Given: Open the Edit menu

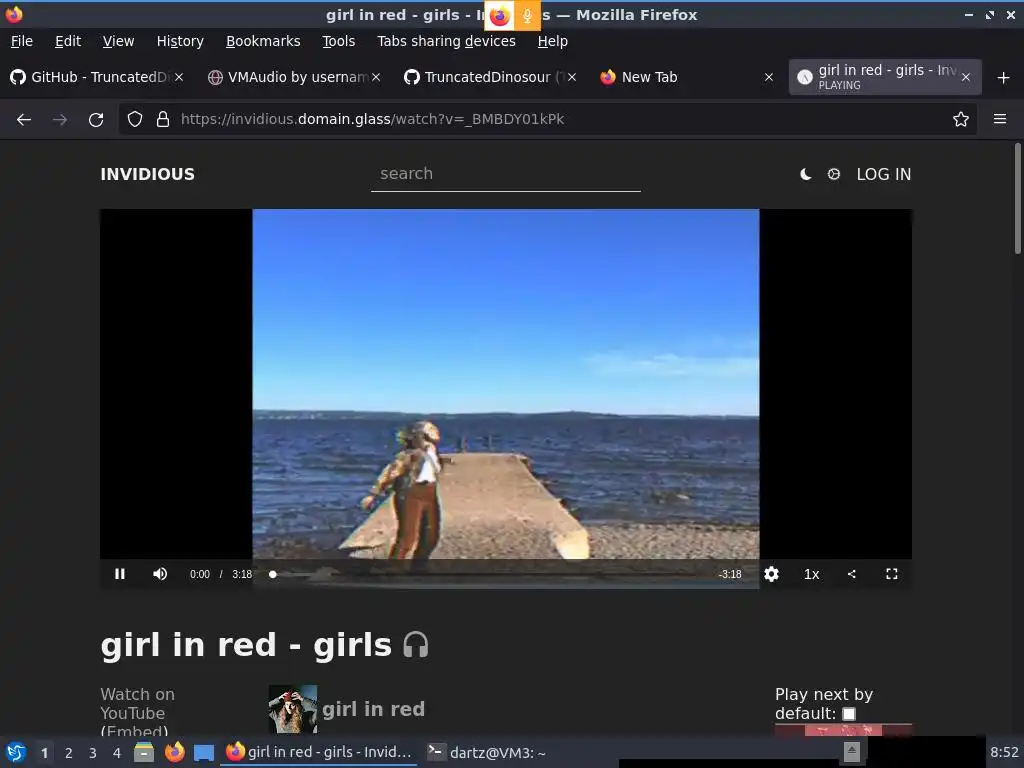Looking at the screenshot, I should [x=68, y=41].
